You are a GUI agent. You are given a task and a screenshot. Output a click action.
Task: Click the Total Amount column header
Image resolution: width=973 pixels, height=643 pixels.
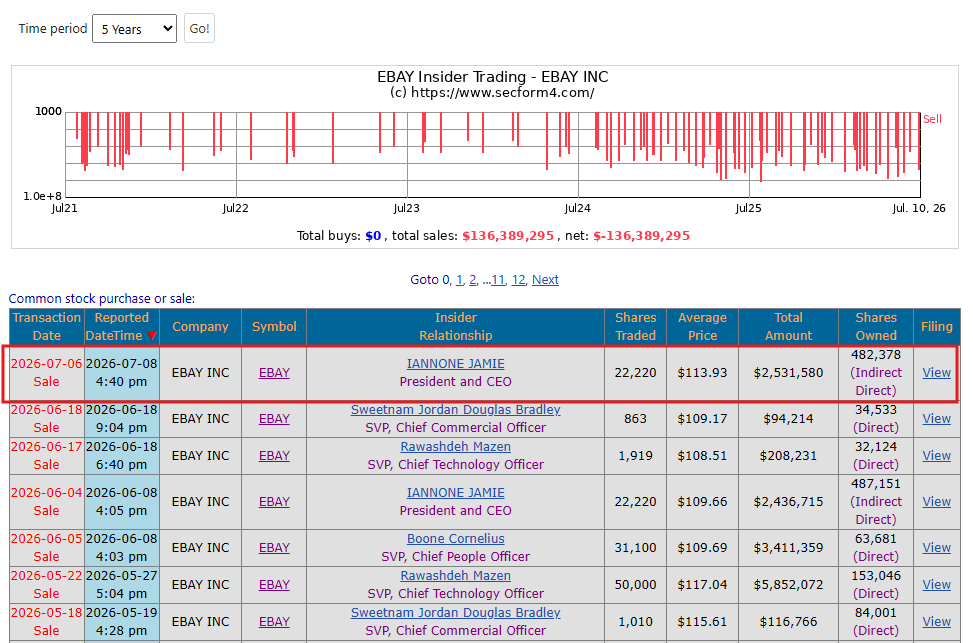pyautogui.click(x=788, y=326)
